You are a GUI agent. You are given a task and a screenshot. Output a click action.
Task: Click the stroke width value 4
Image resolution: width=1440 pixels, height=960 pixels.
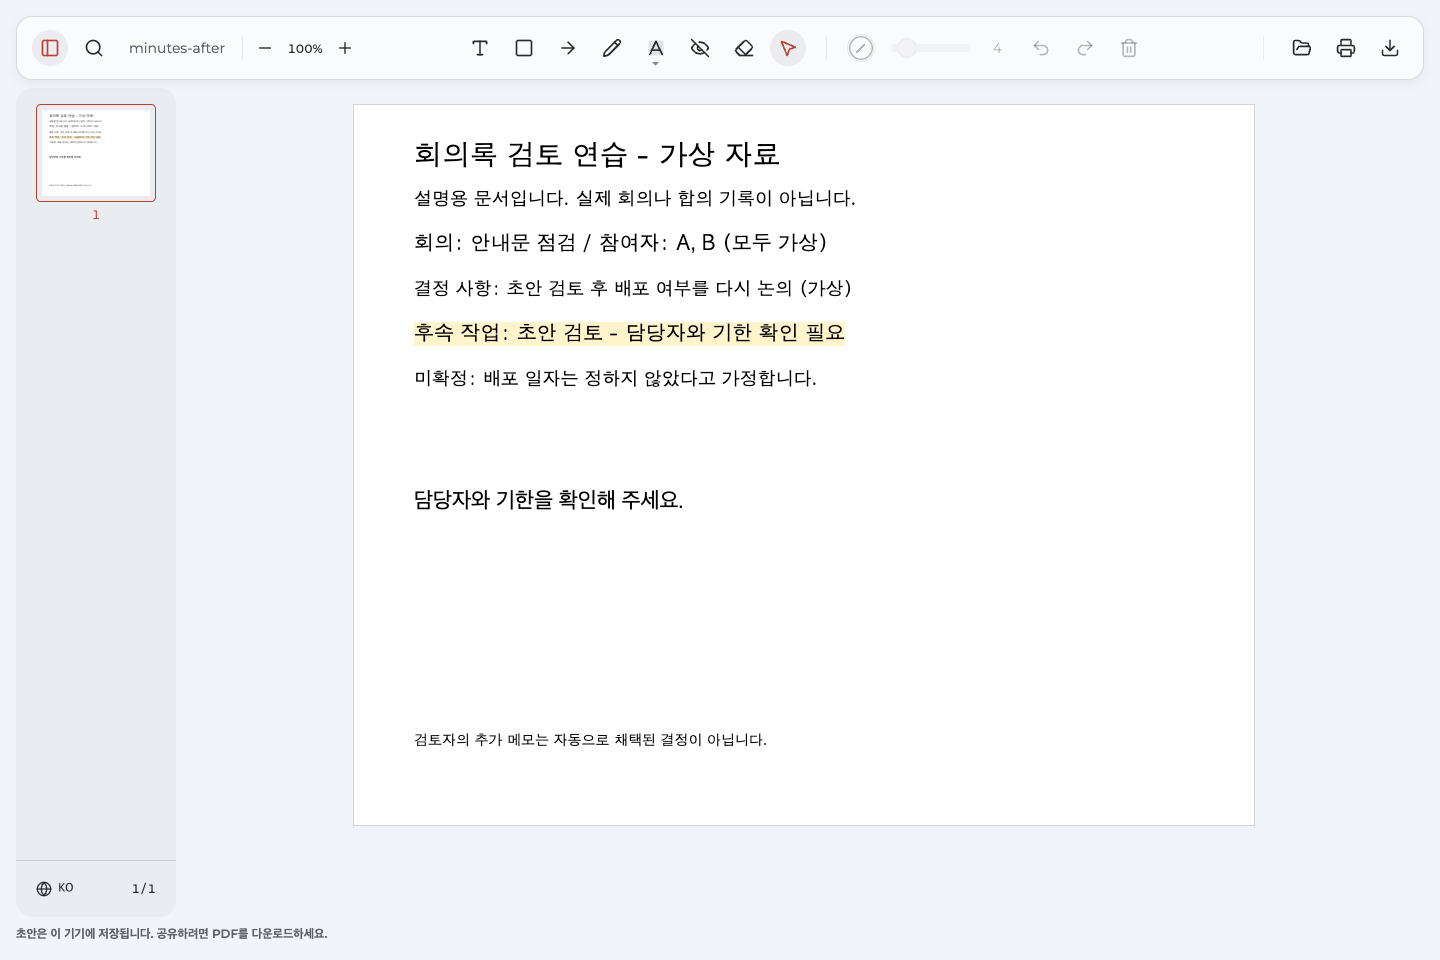997,48
